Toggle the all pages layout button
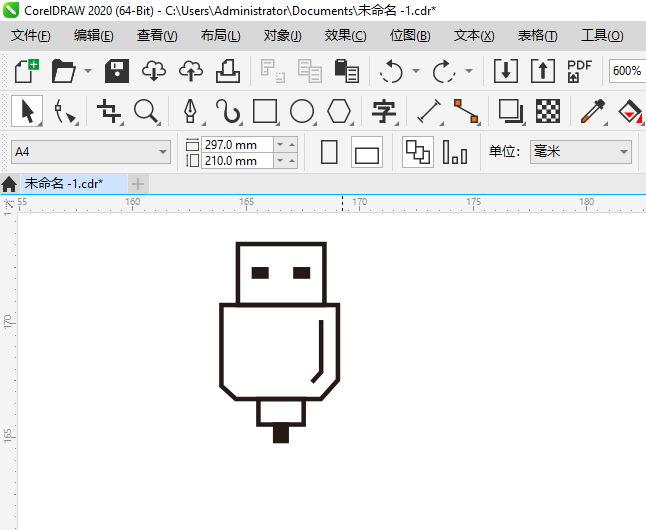646x530 pixels. click(418, 153)
